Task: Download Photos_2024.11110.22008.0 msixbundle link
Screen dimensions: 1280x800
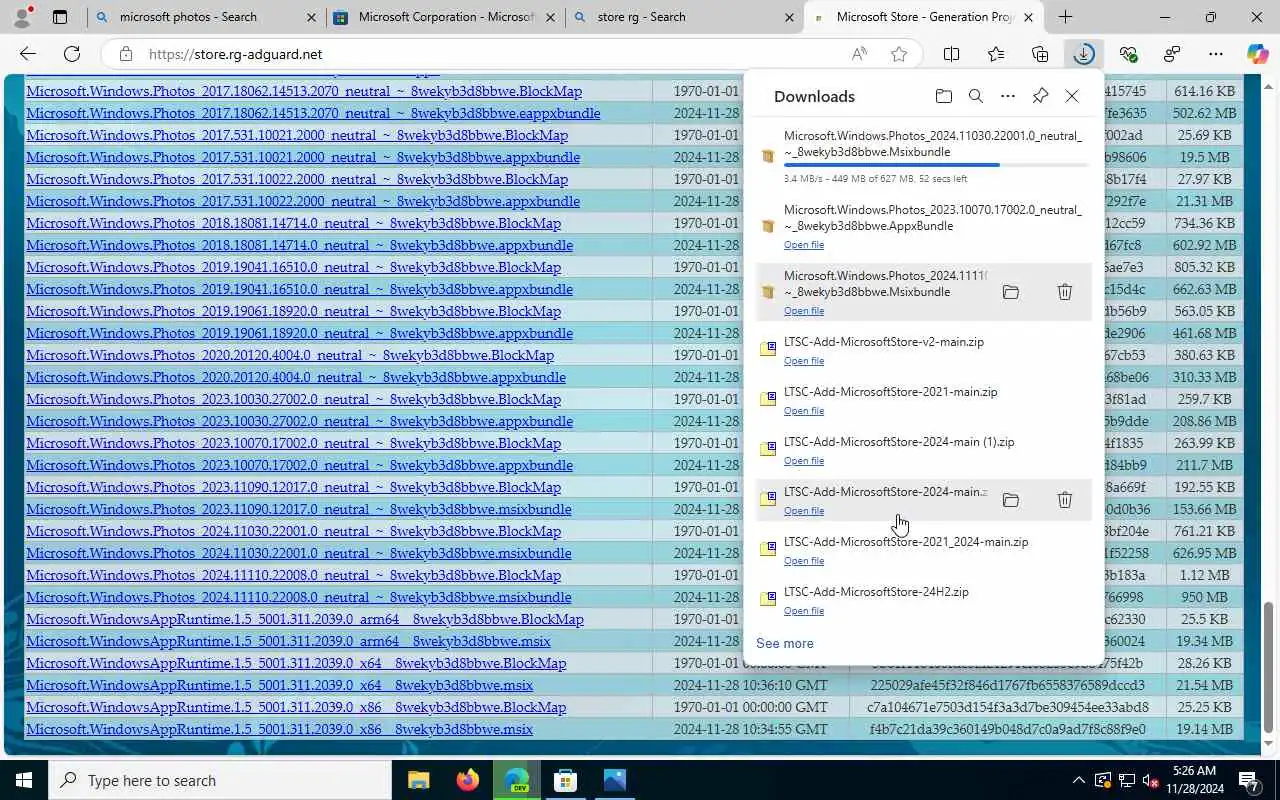Action: tap(299, 597)
